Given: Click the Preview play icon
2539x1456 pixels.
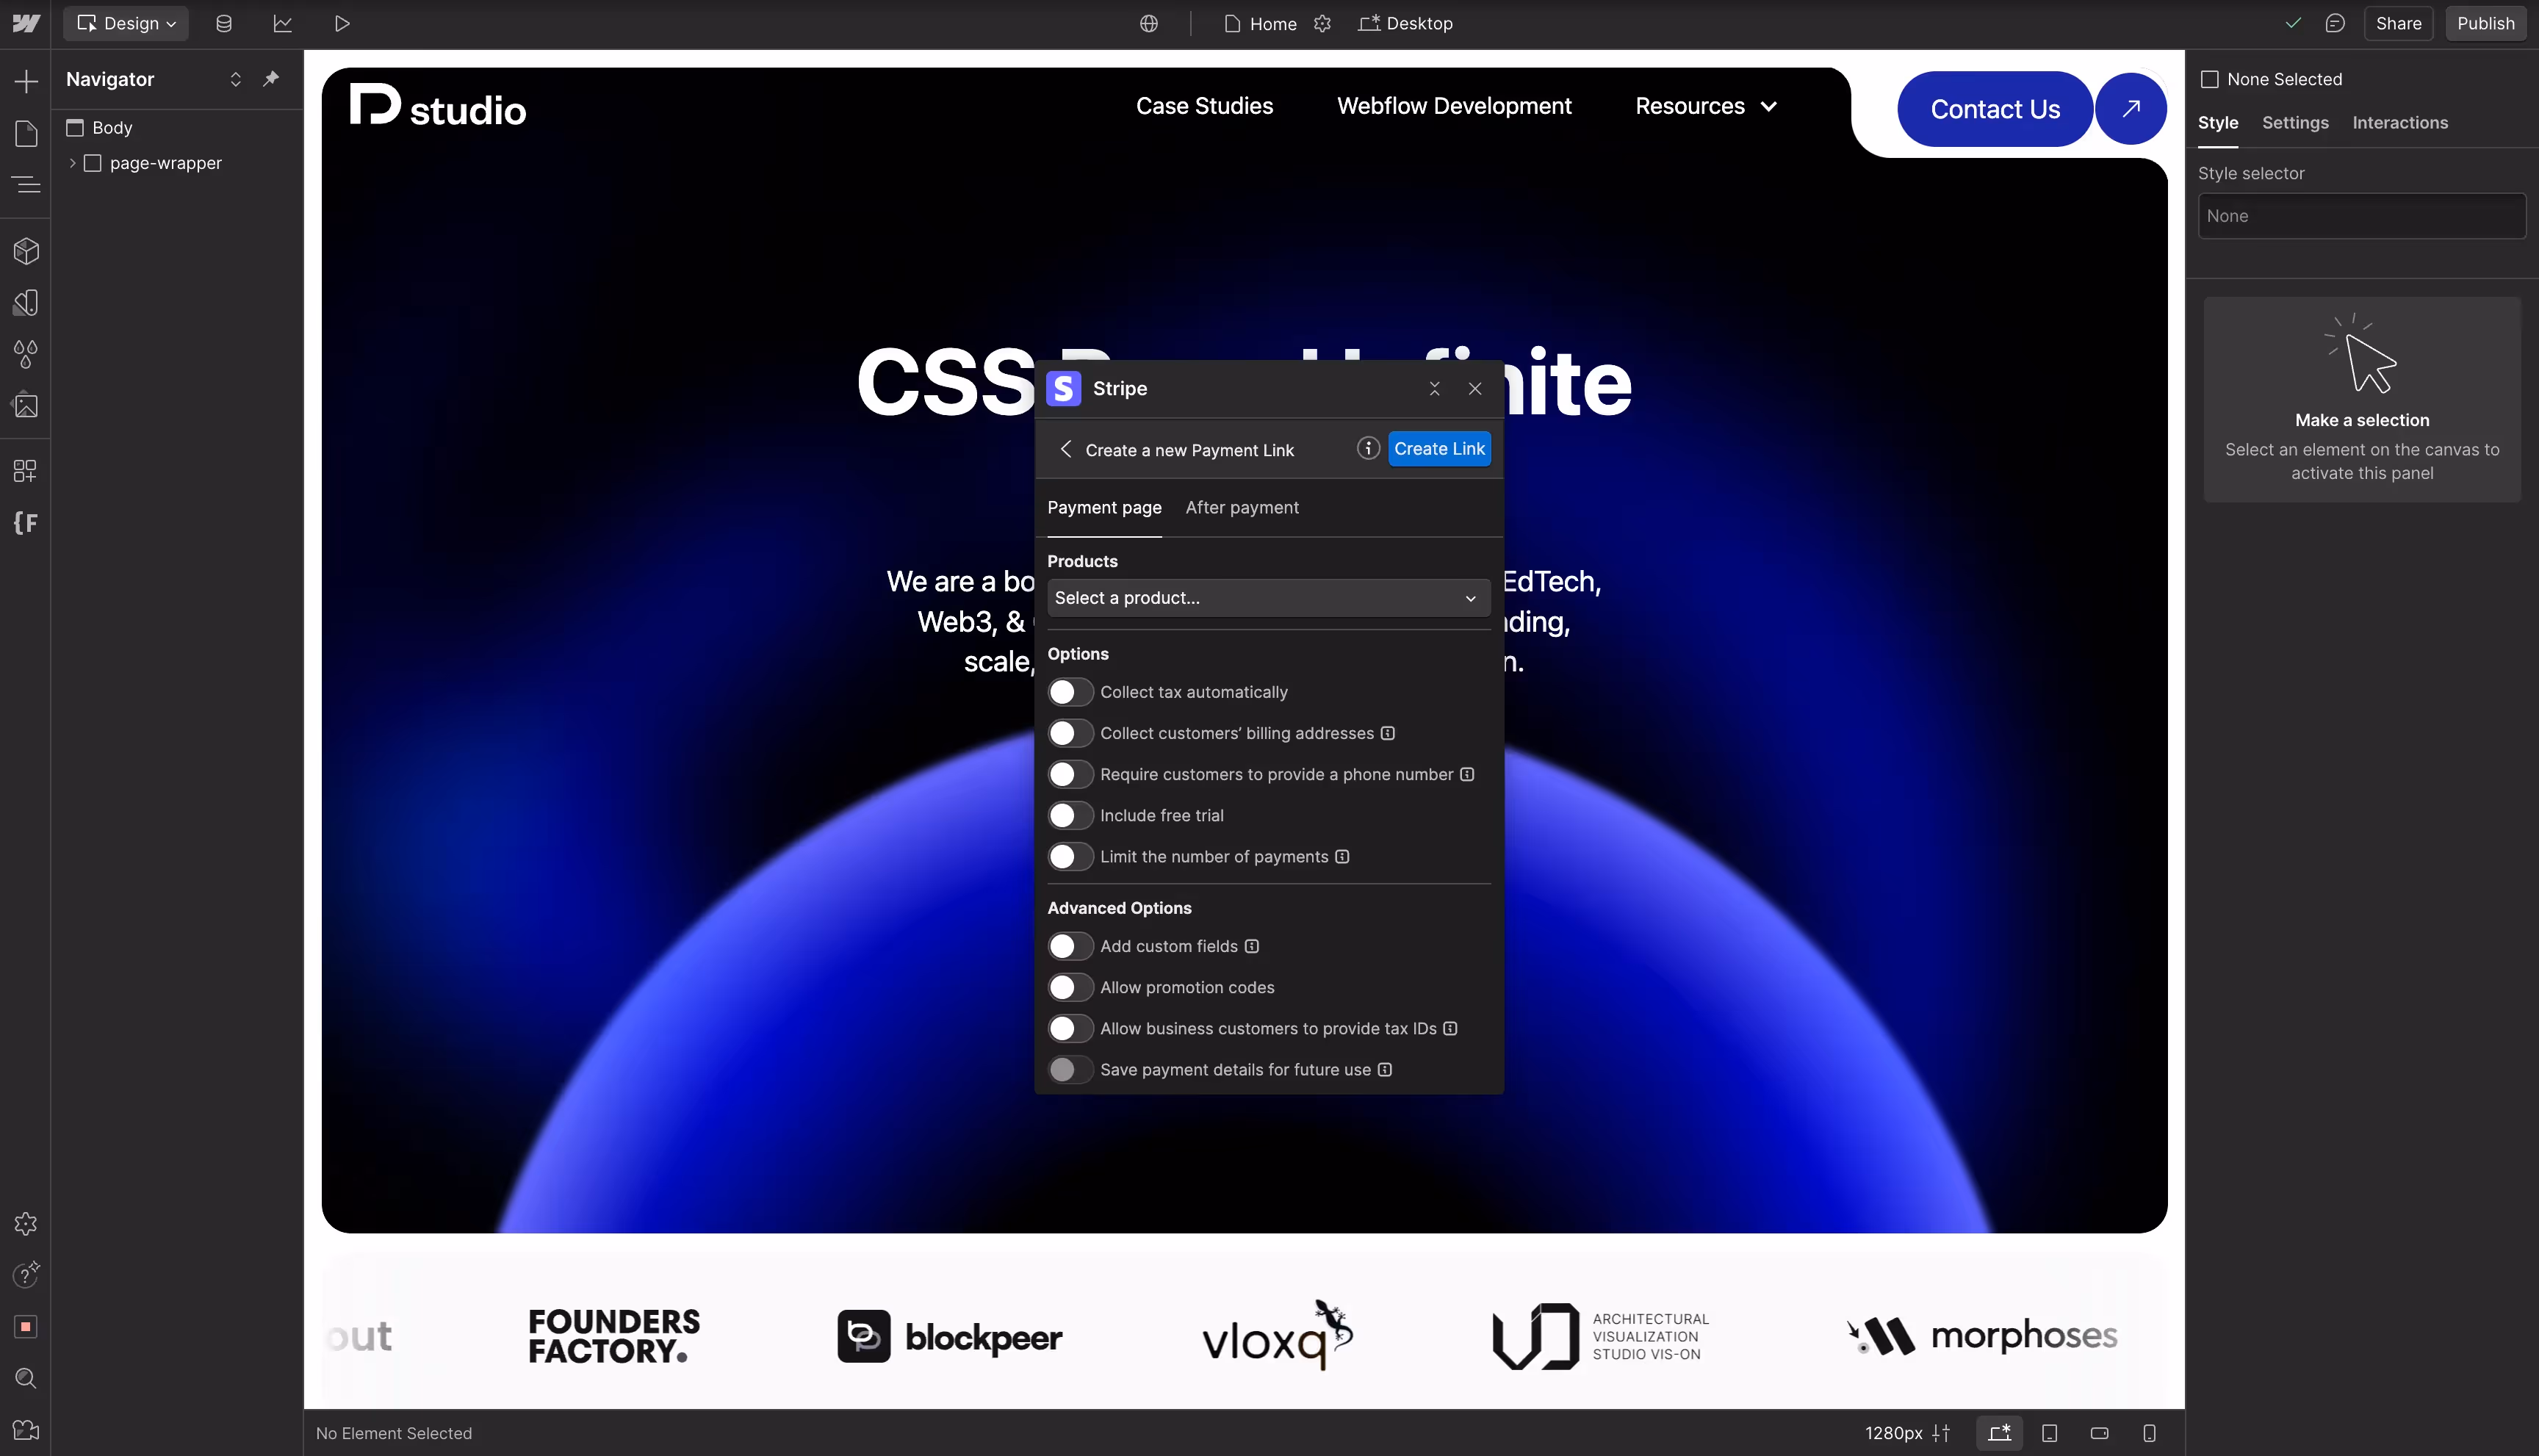Looking at the screenshot, I should (342, 23).
